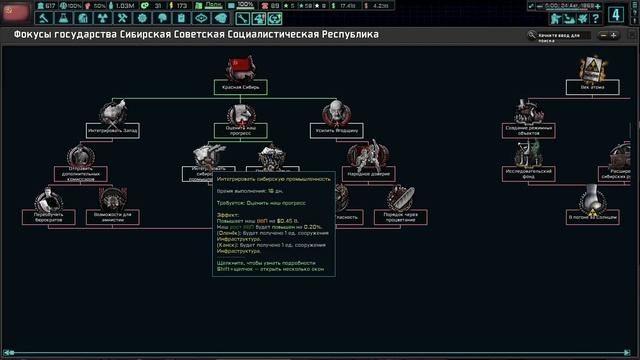Click the radiation symbol toolbar icon
Viewport: 640px width, 360px height.
pyautogui.click(x=103, y=18)
